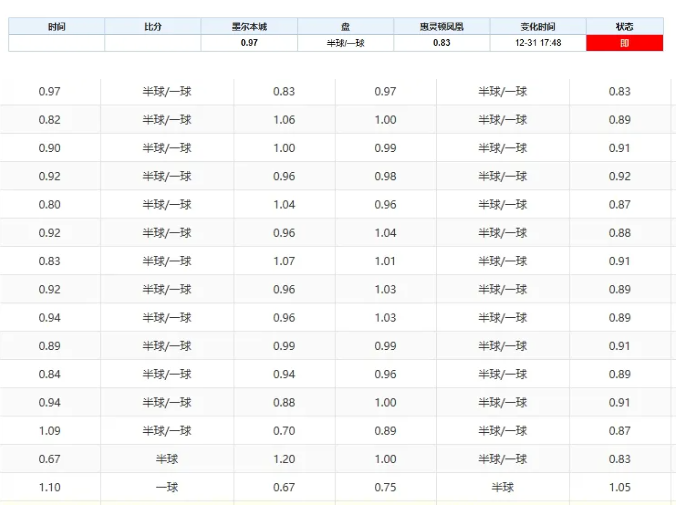This screenshot has width=682, height=520.
Task: Click the 1.06 odds cell
Action: 284,120
